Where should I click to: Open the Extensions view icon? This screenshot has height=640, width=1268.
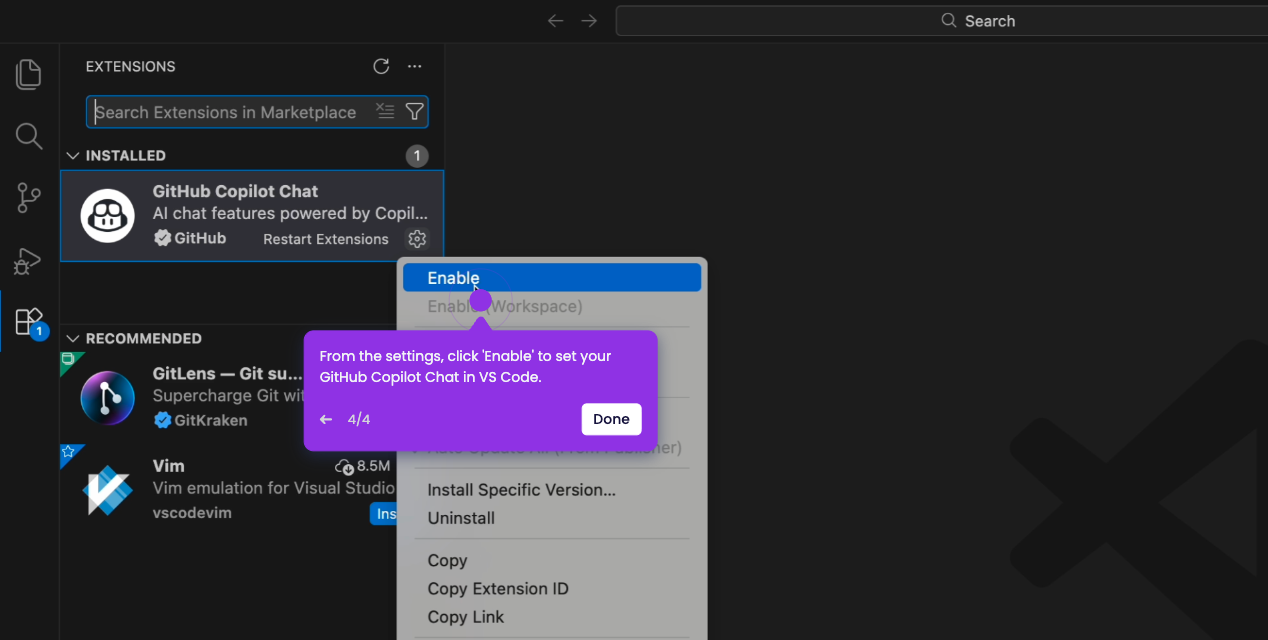(x=29, y=321)
